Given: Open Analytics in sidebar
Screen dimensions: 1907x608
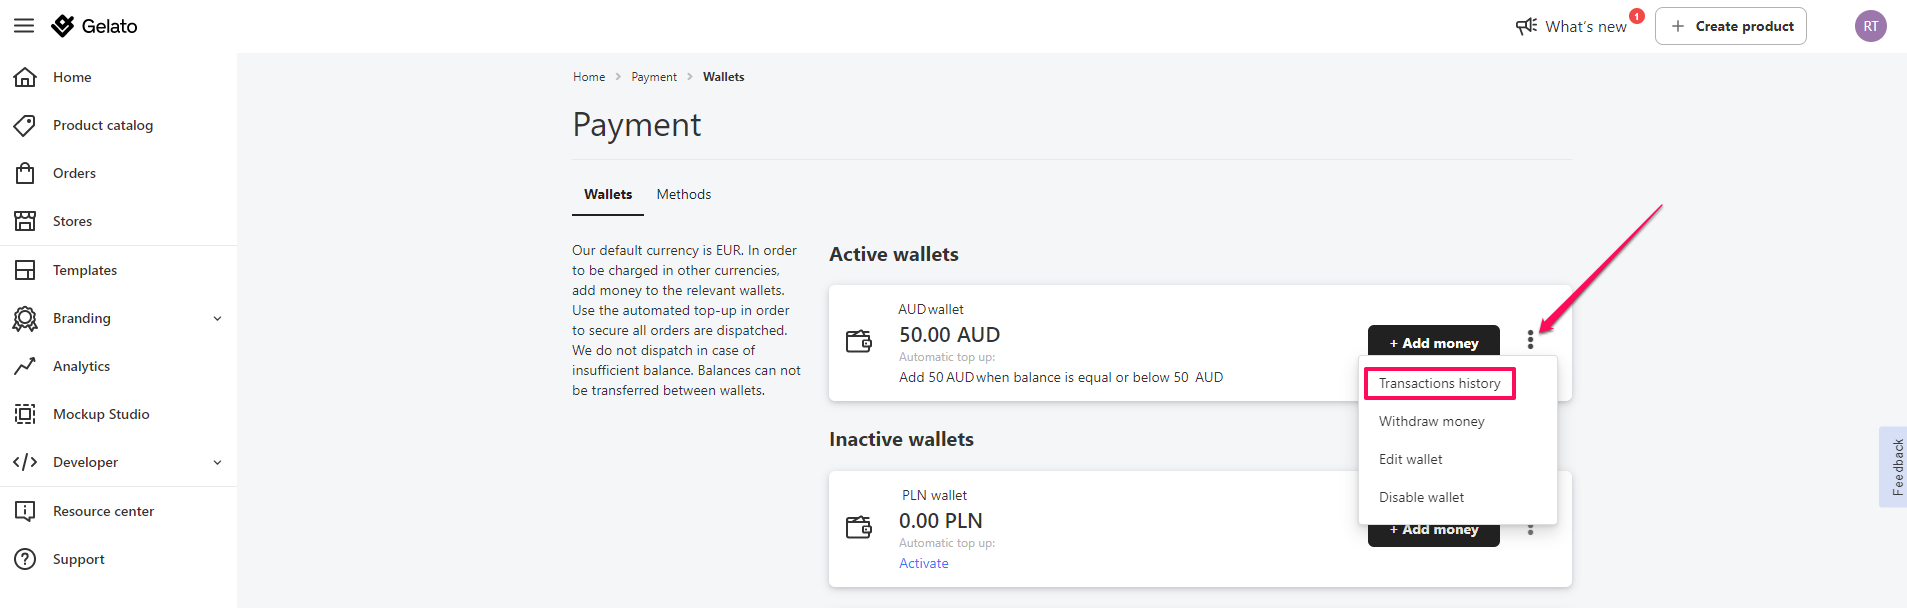Looking at the screenshot, I should click(x=81, y=366).
